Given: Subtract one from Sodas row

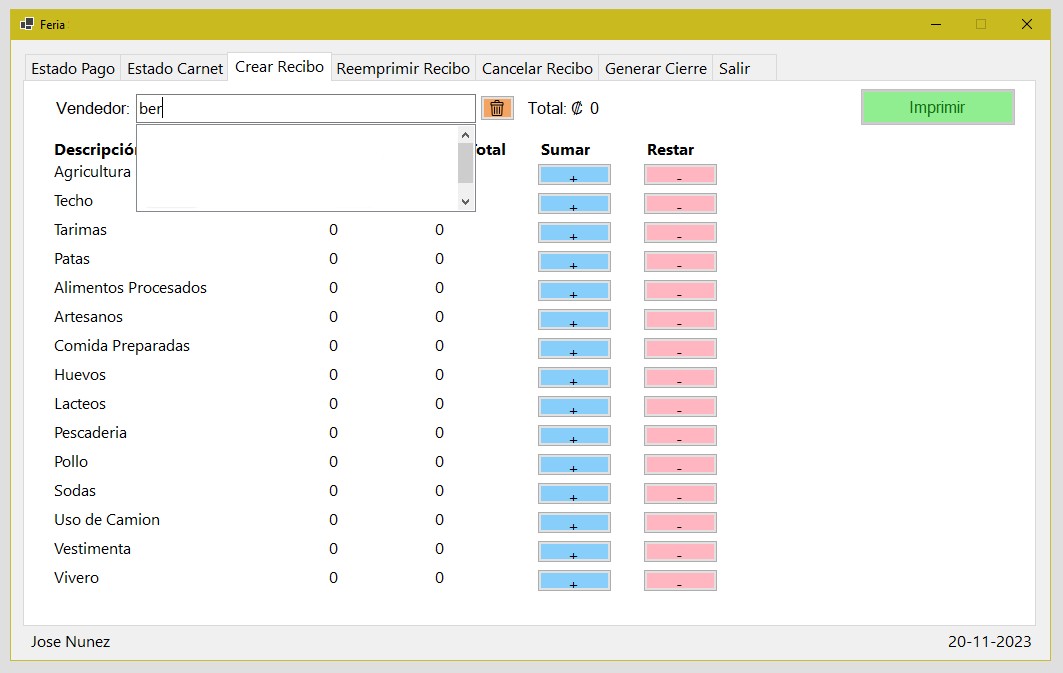Looking at the screenshot, I should coord(680,494).
